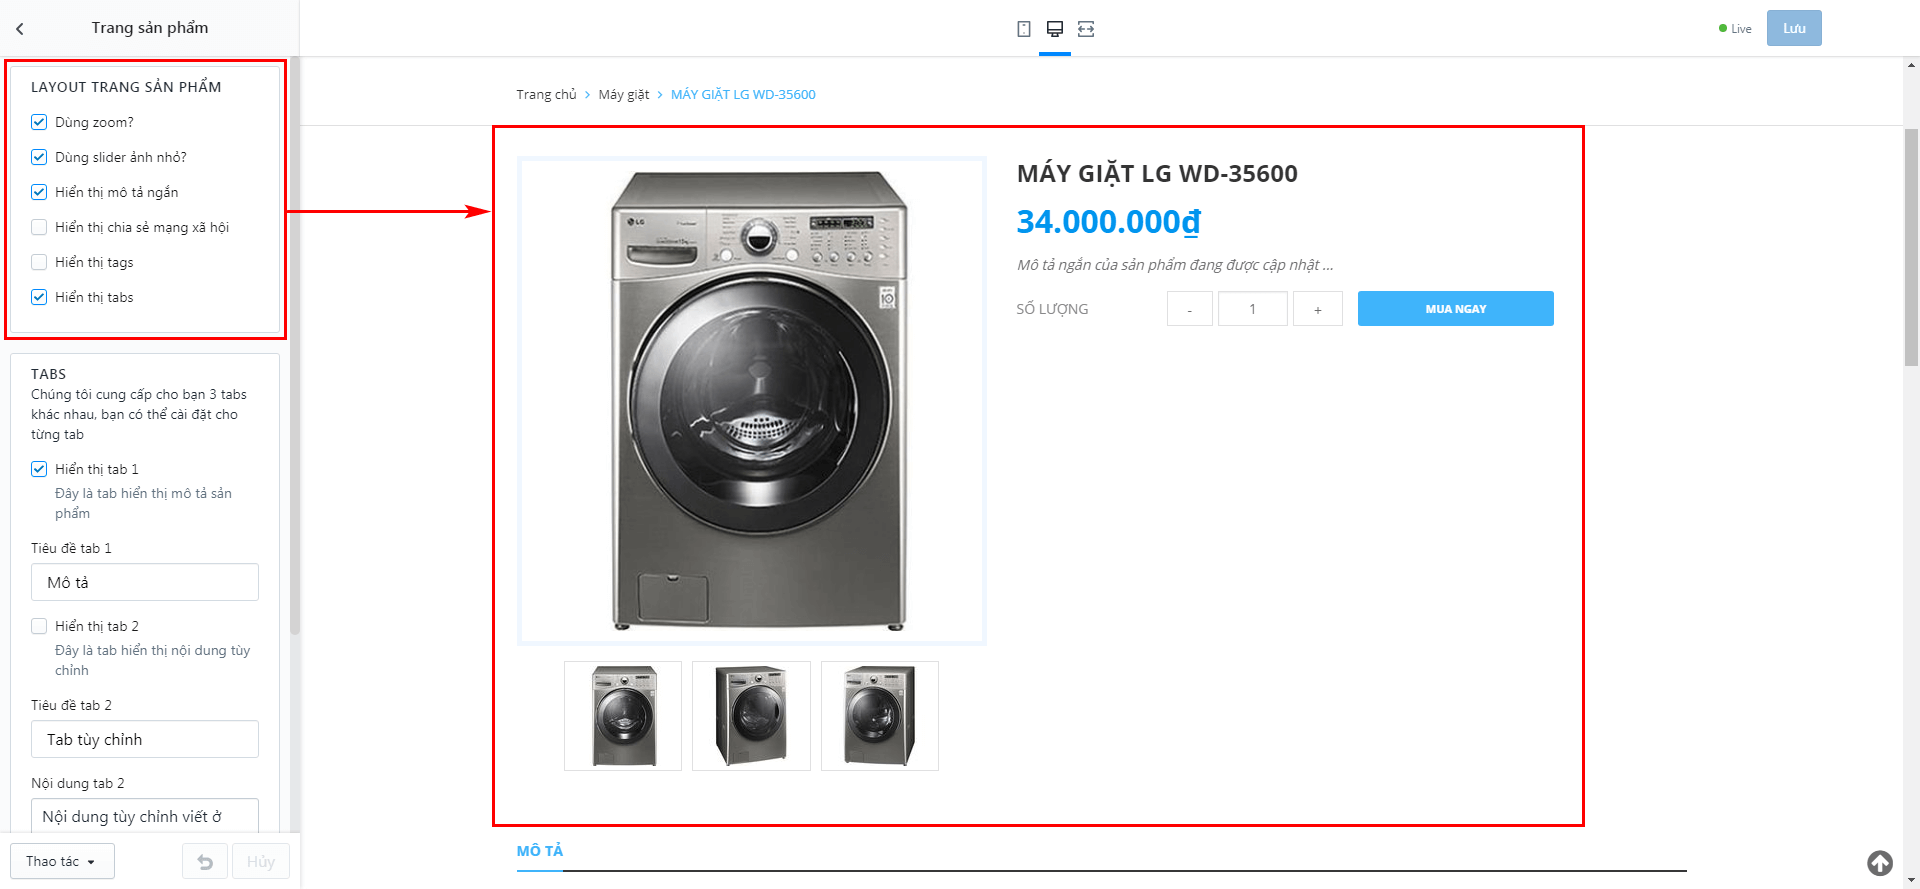Edit the 'Nội dung tab 2' field
The height and width of the screenshot is (889, 1920).
(x=145, y=816)
